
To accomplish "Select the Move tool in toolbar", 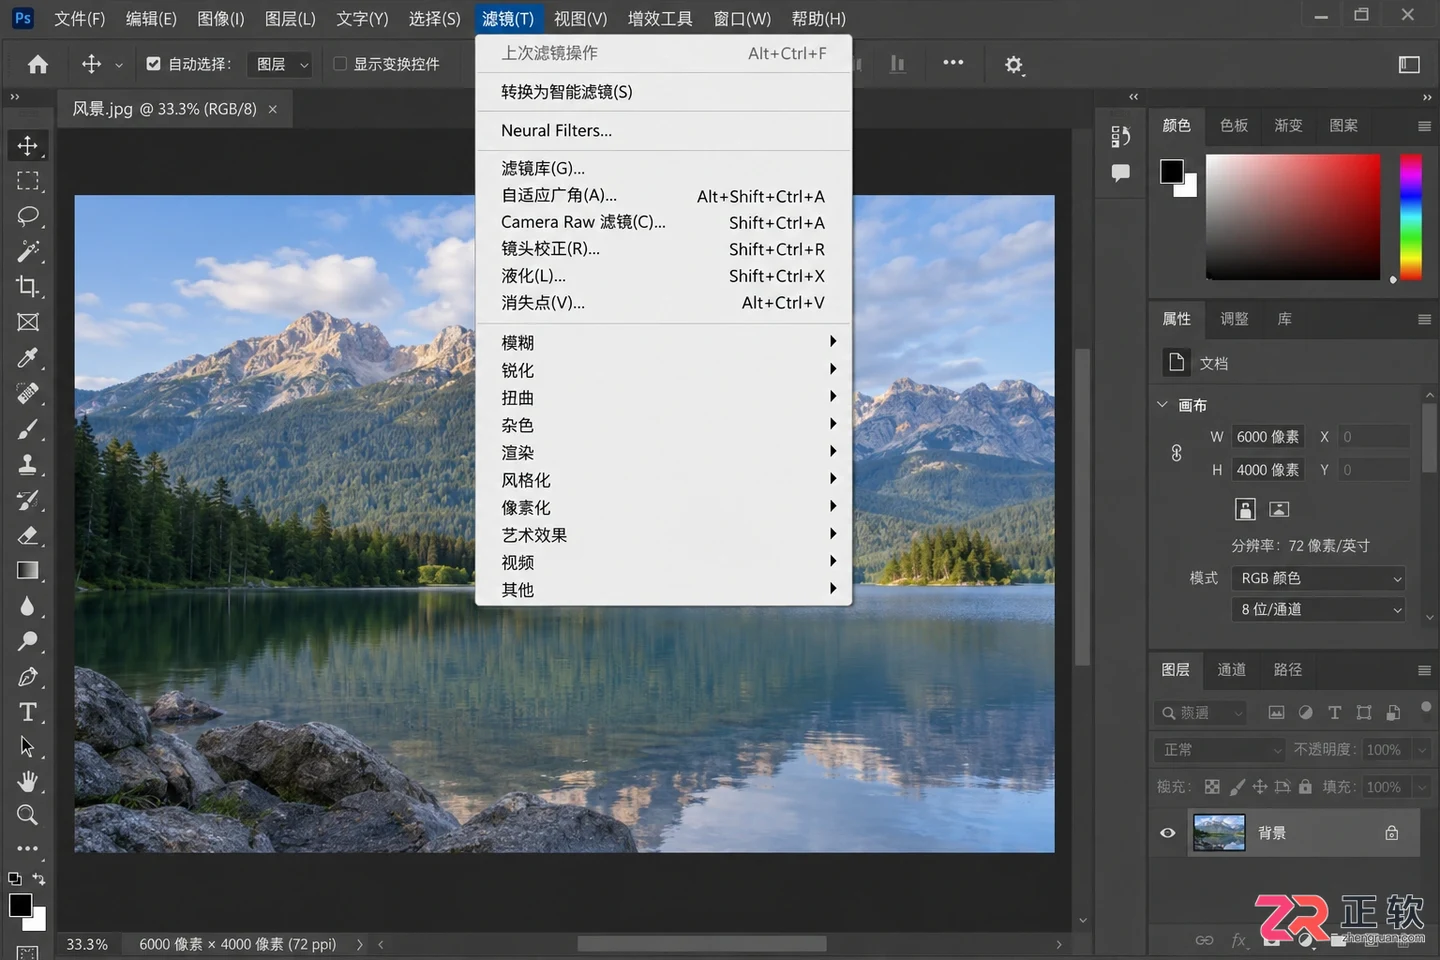I will tap(27, 145).
